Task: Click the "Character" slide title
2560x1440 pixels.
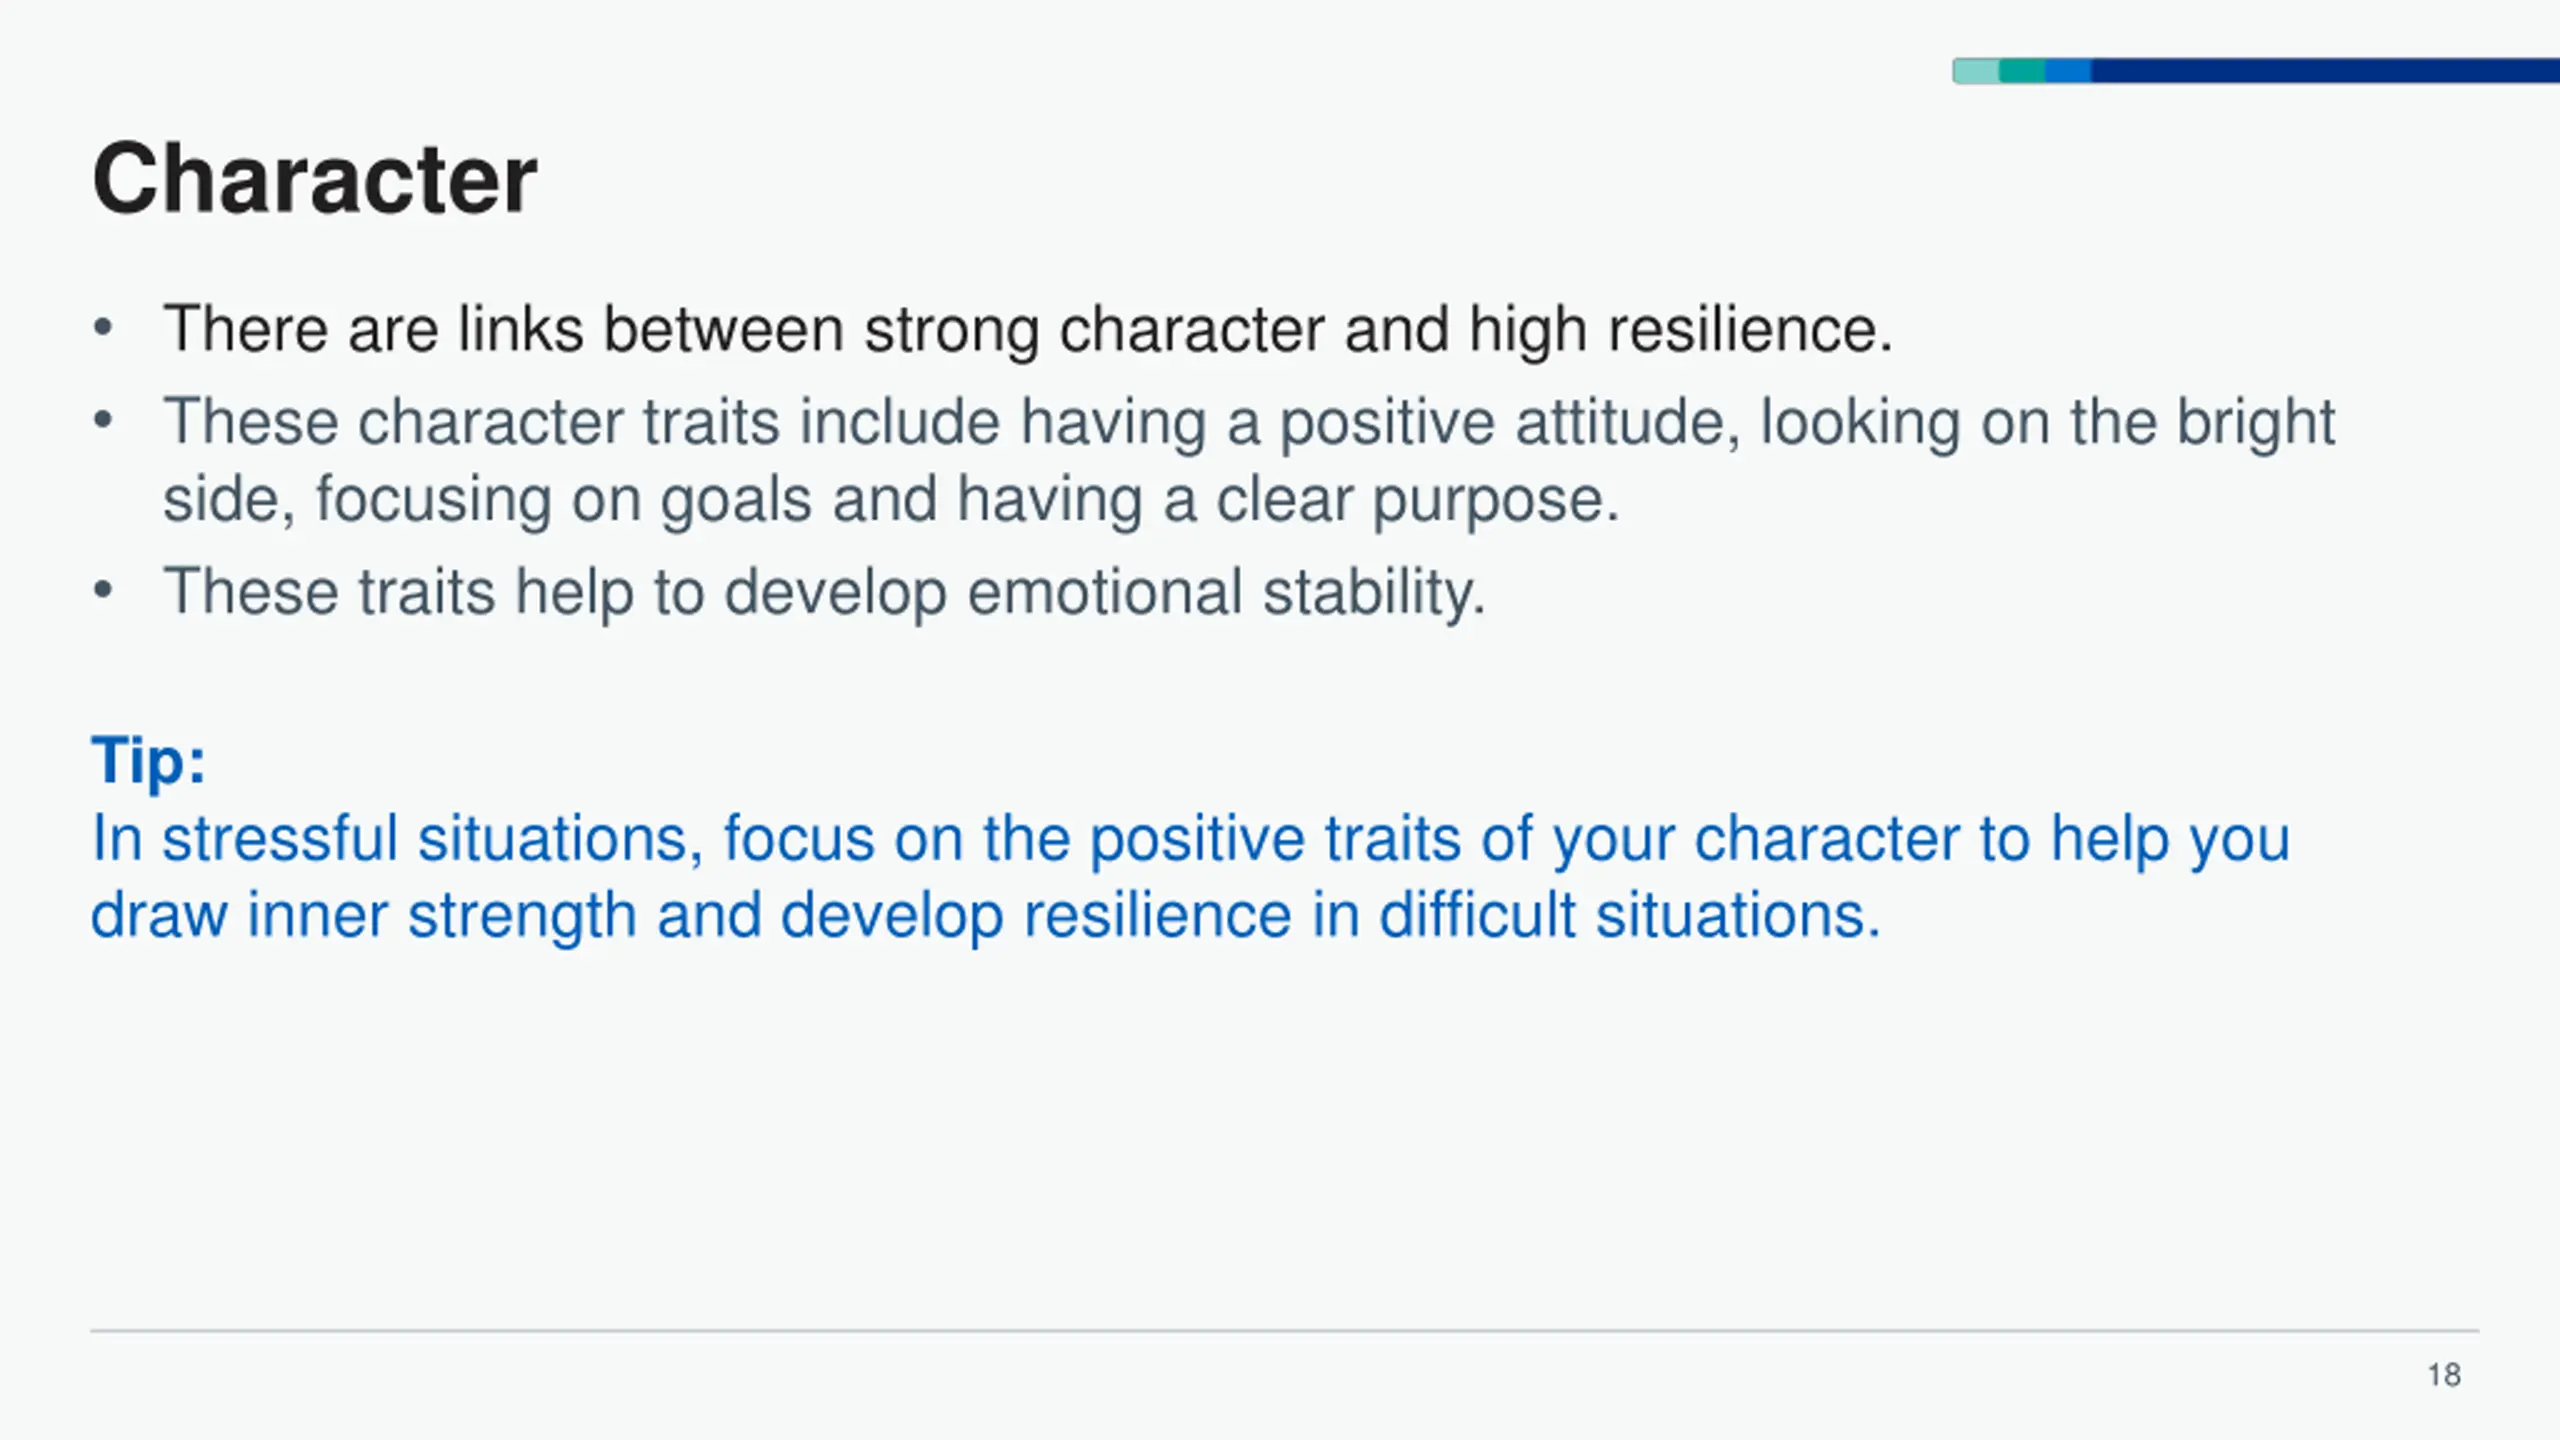Action: point(315,179)
